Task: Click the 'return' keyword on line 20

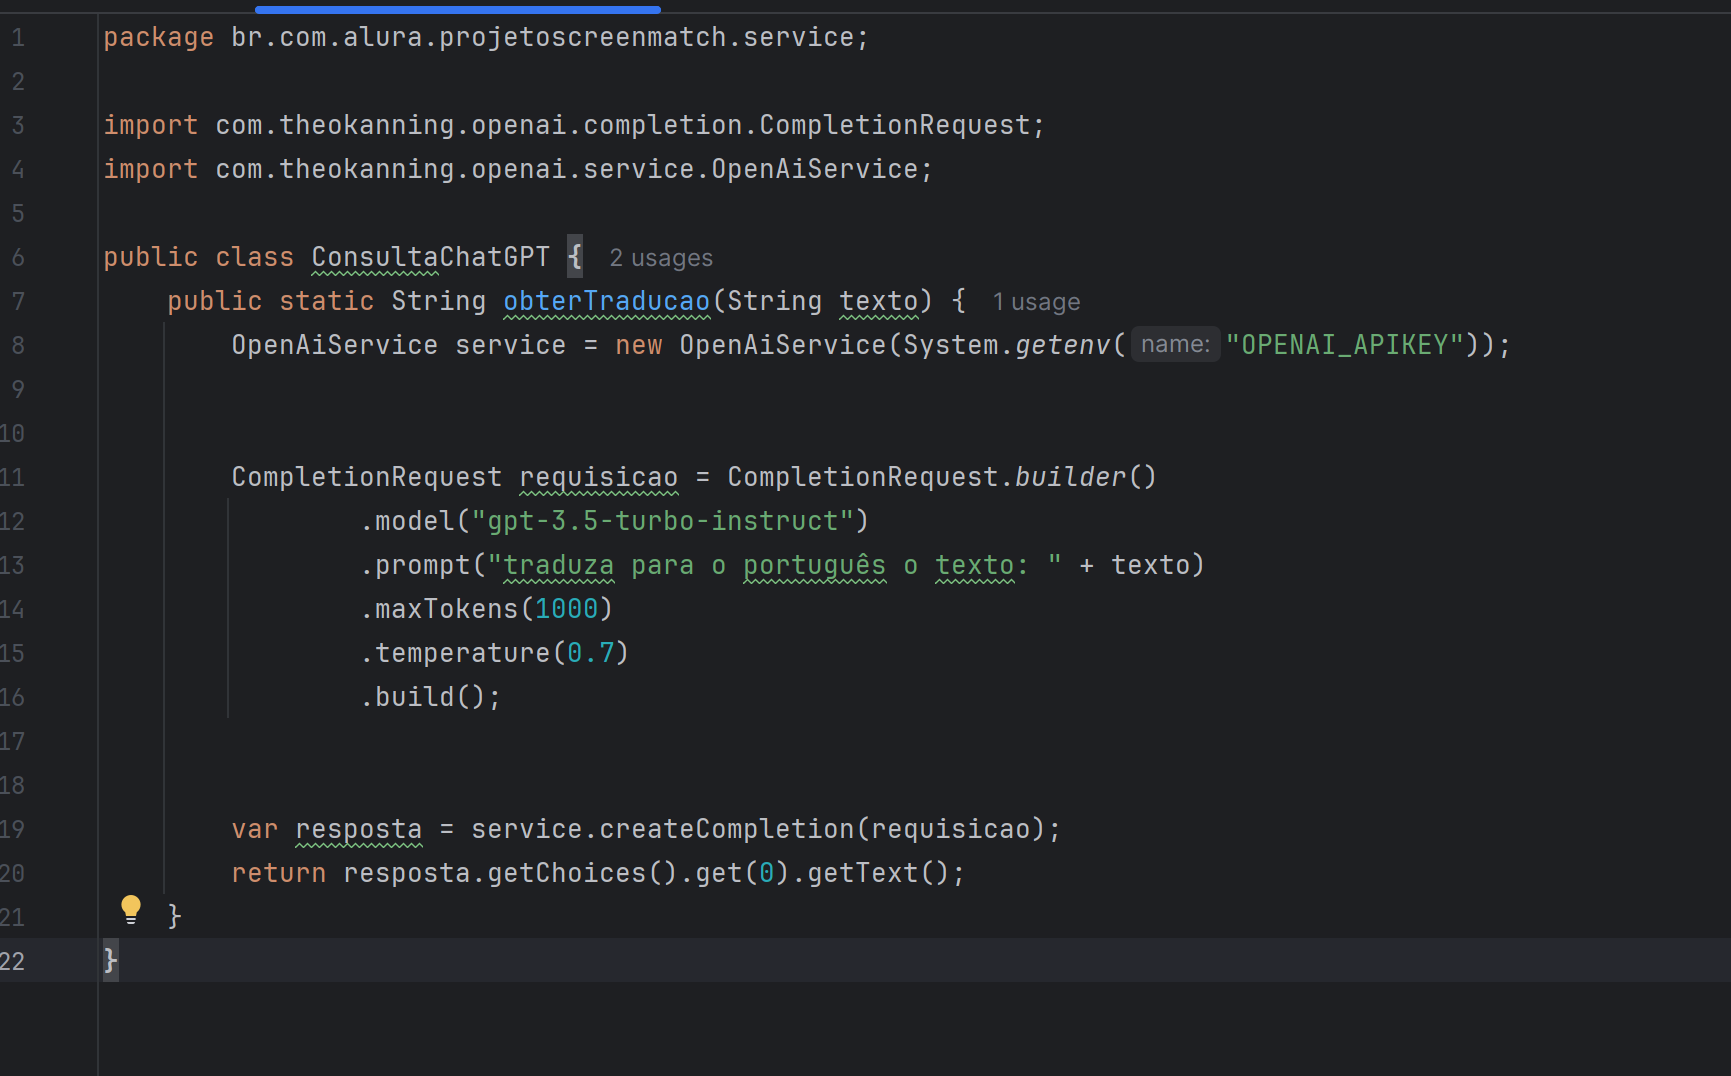Action: click(279, 873)
